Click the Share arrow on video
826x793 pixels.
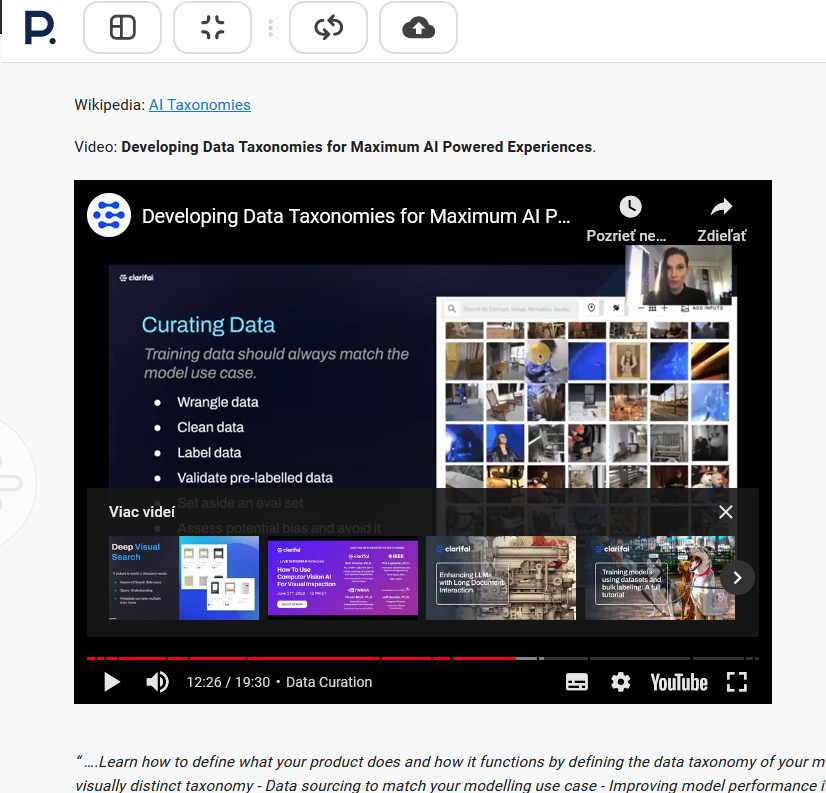(x=721, y=207)
